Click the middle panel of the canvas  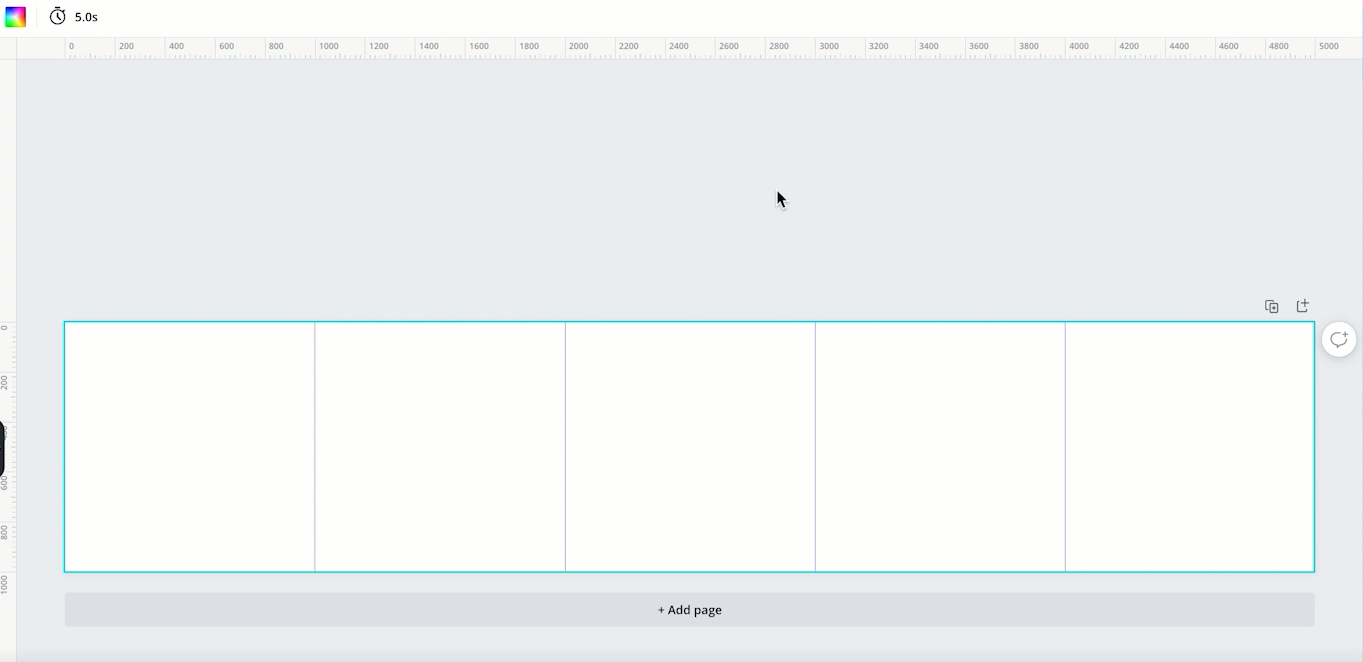(690, 447)
